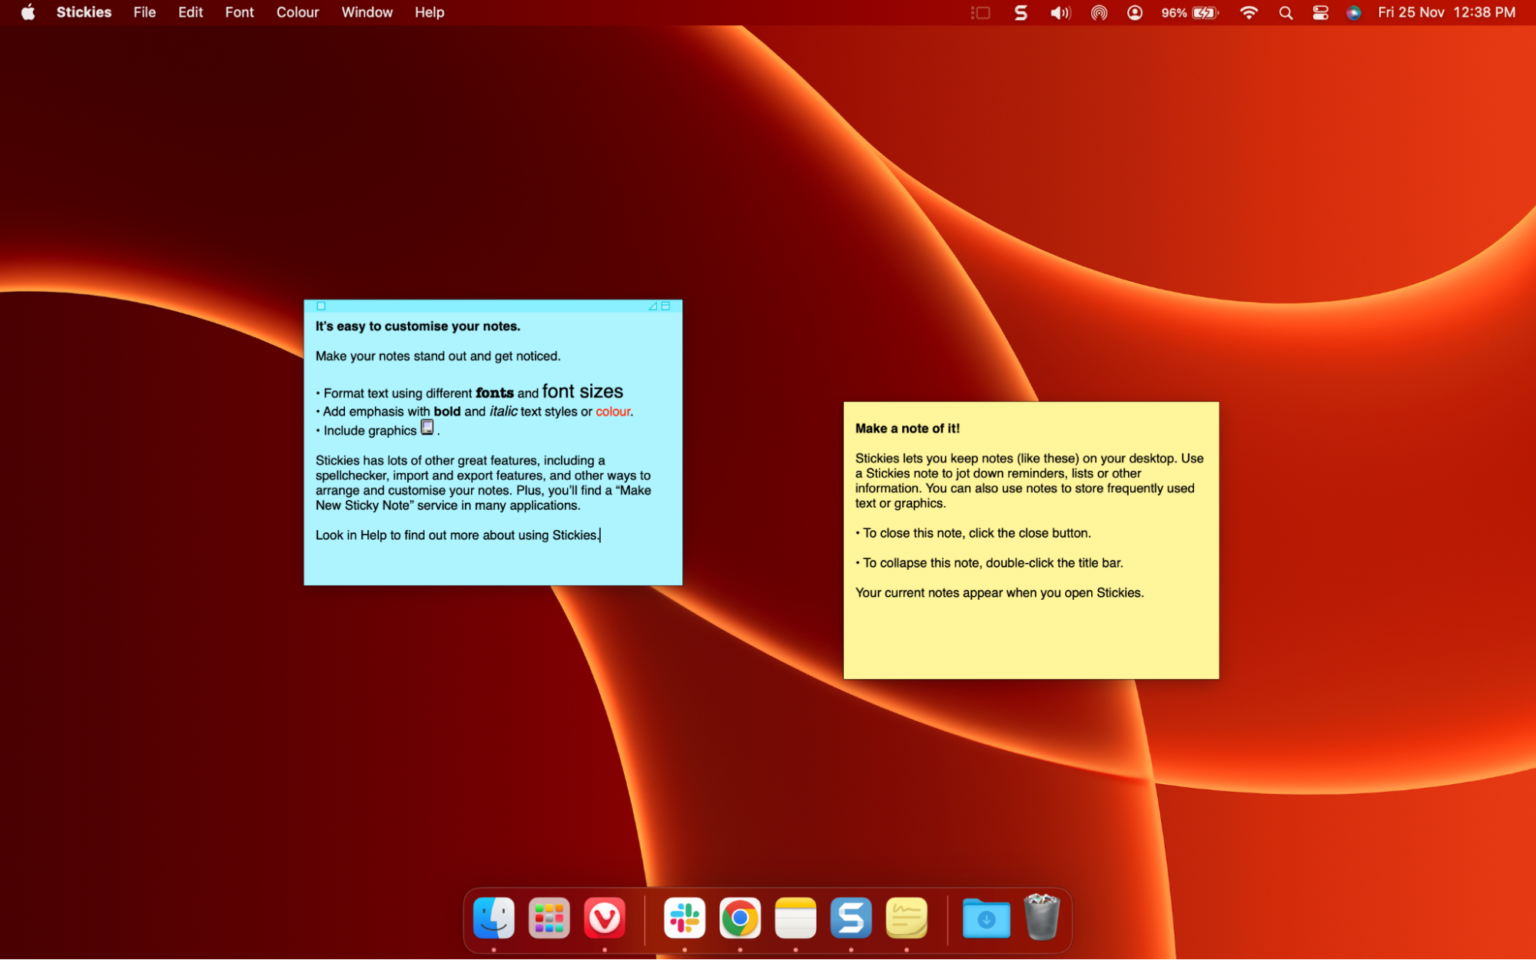Image resolution: width=1536 pixels, height=960 pixels.
Task: Close the blue sticky note with its close button
Action: click(x=320, y=306)
